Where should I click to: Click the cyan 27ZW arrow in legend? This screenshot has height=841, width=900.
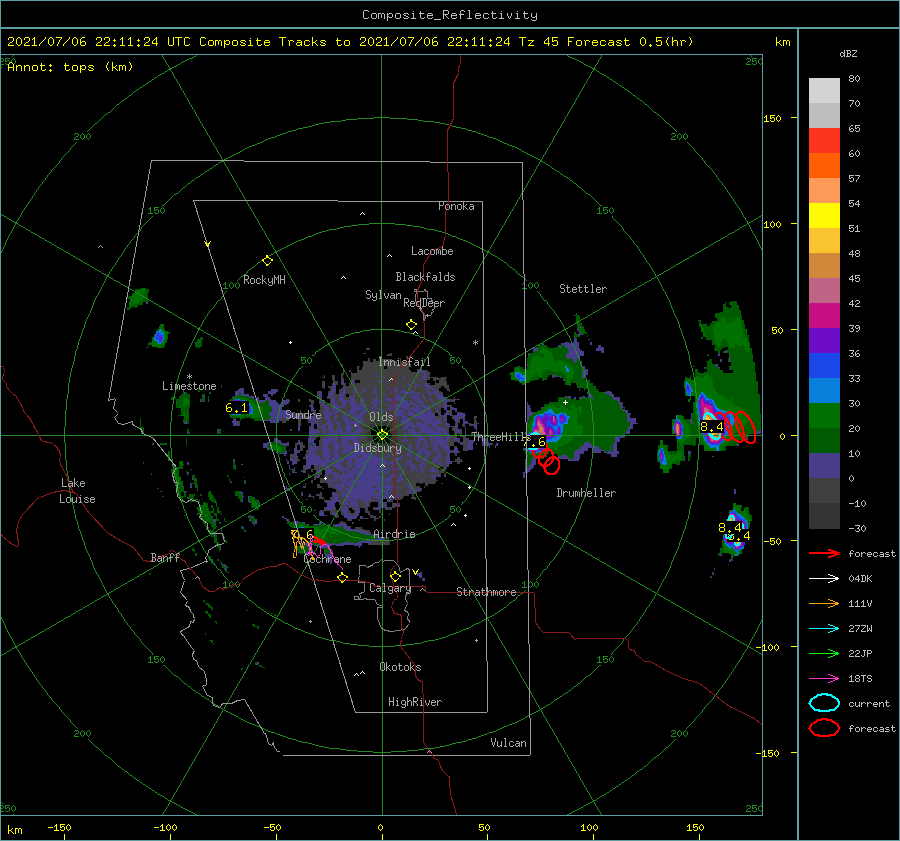824,629
